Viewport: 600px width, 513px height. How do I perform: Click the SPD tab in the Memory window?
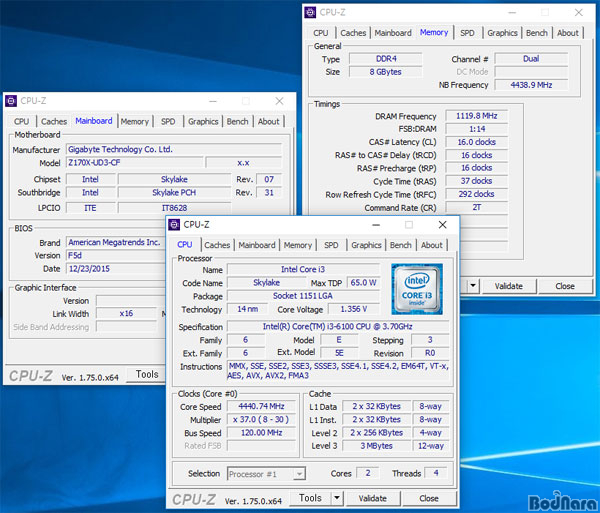[467, 33]
